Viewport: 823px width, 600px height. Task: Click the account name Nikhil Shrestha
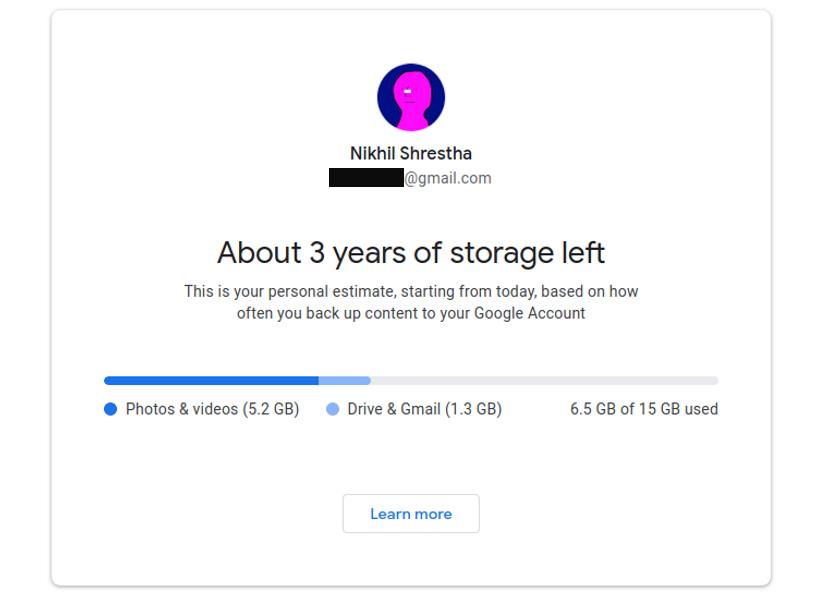411,153
